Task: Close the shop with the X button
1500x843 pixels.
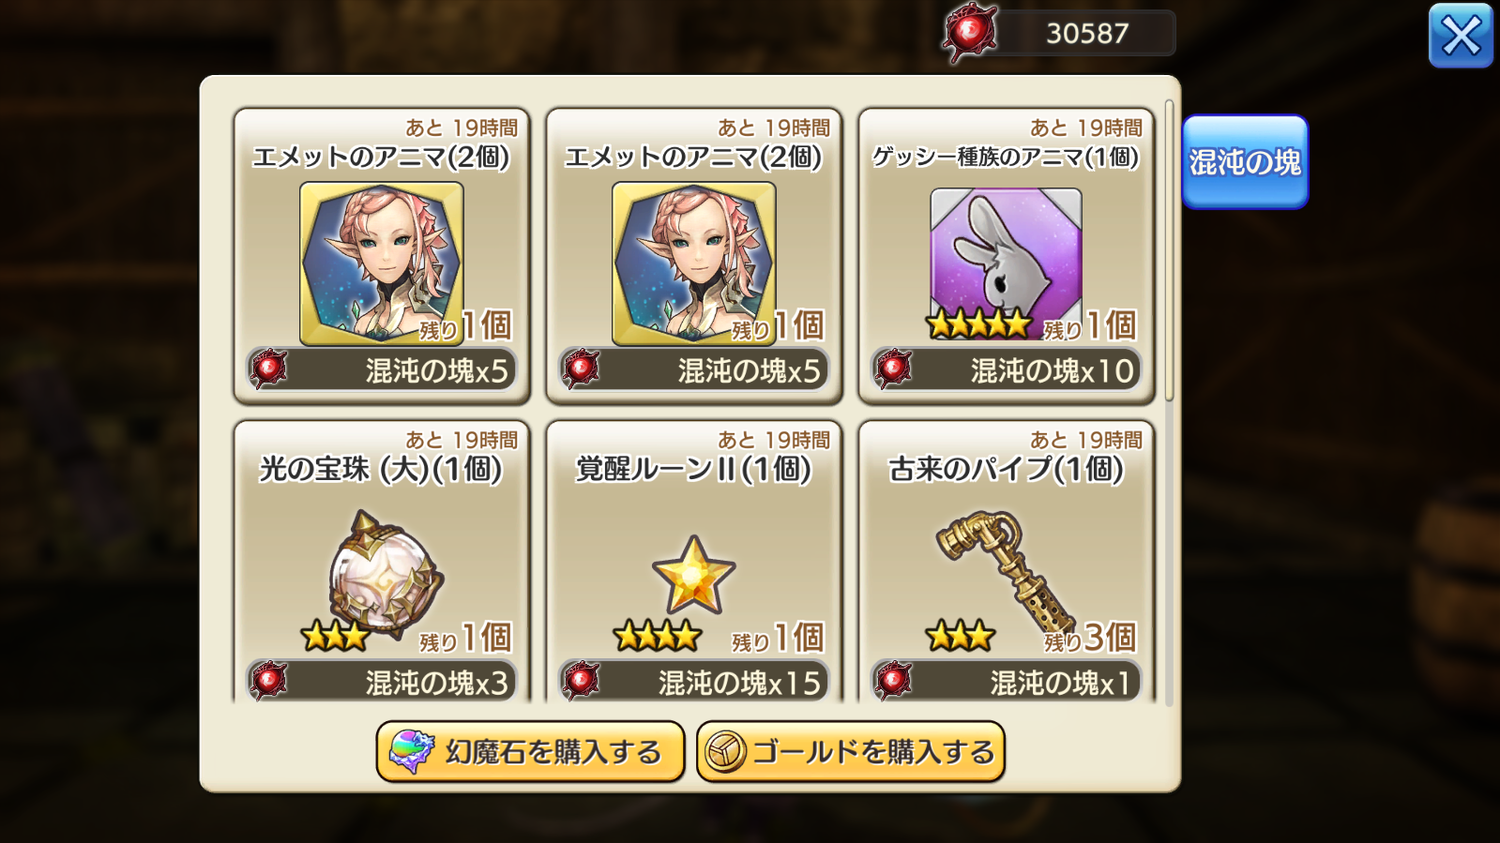Action: pos(1461,36)
